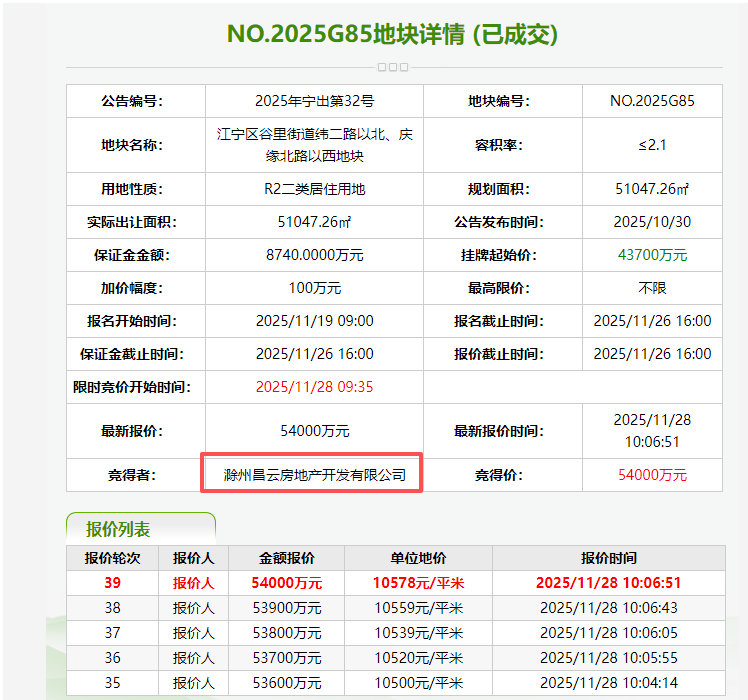Select plot ratio value ≤2.1
748x700 pixels.
(x=652, y=145)
